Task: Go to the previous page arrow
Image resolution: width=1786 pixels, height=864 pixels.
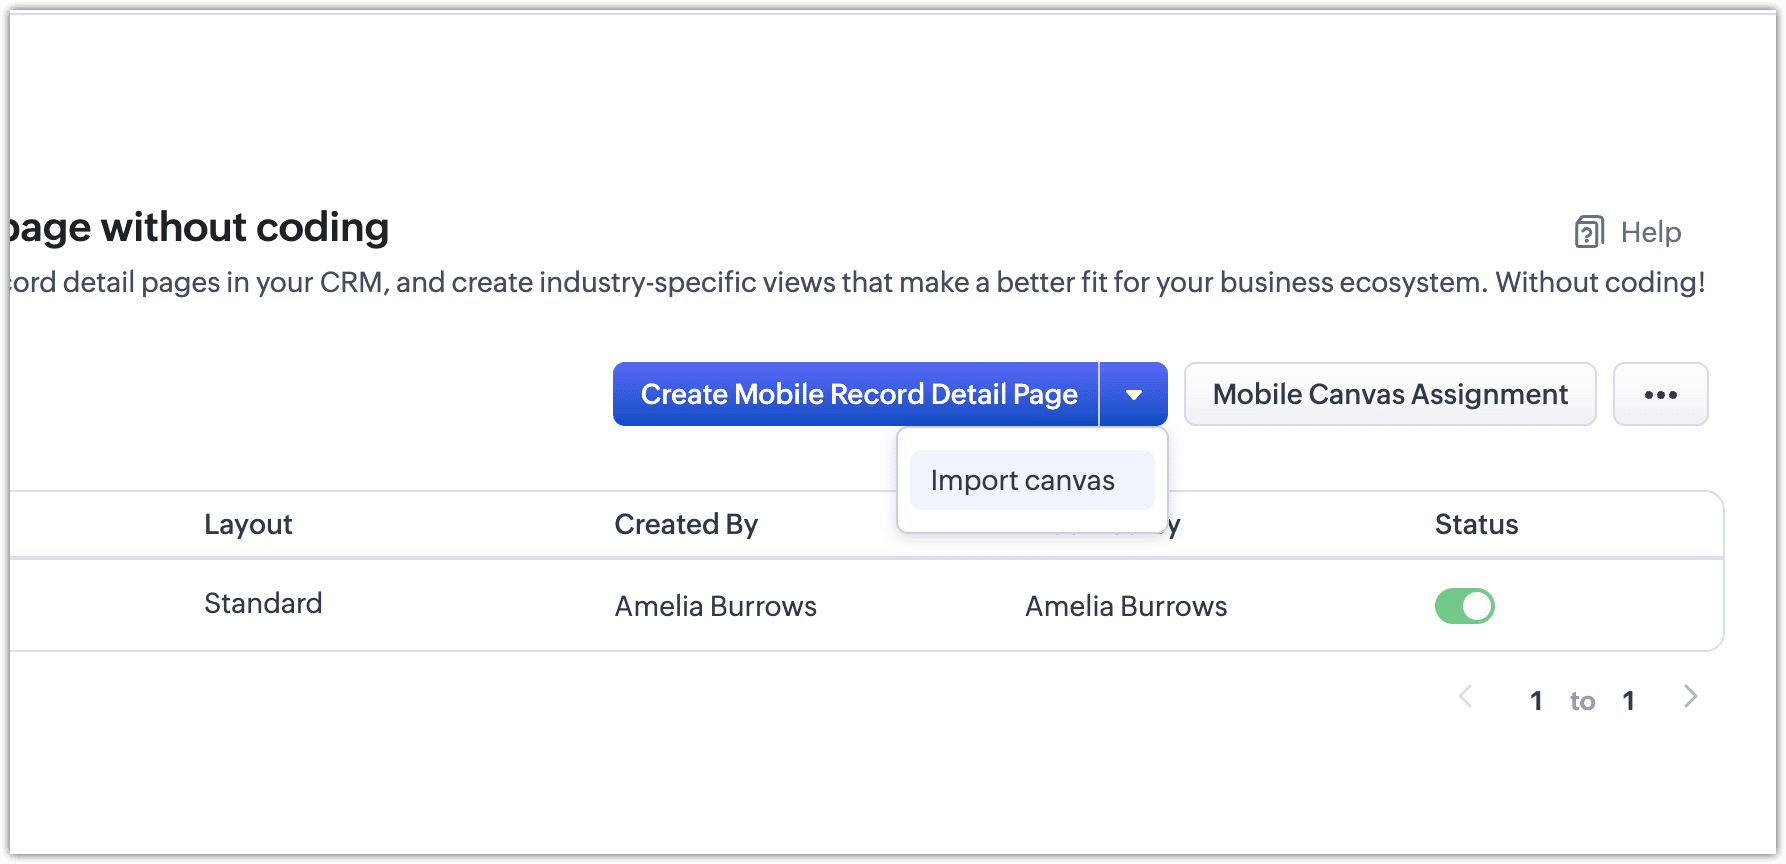Action: coord(1466,697)
